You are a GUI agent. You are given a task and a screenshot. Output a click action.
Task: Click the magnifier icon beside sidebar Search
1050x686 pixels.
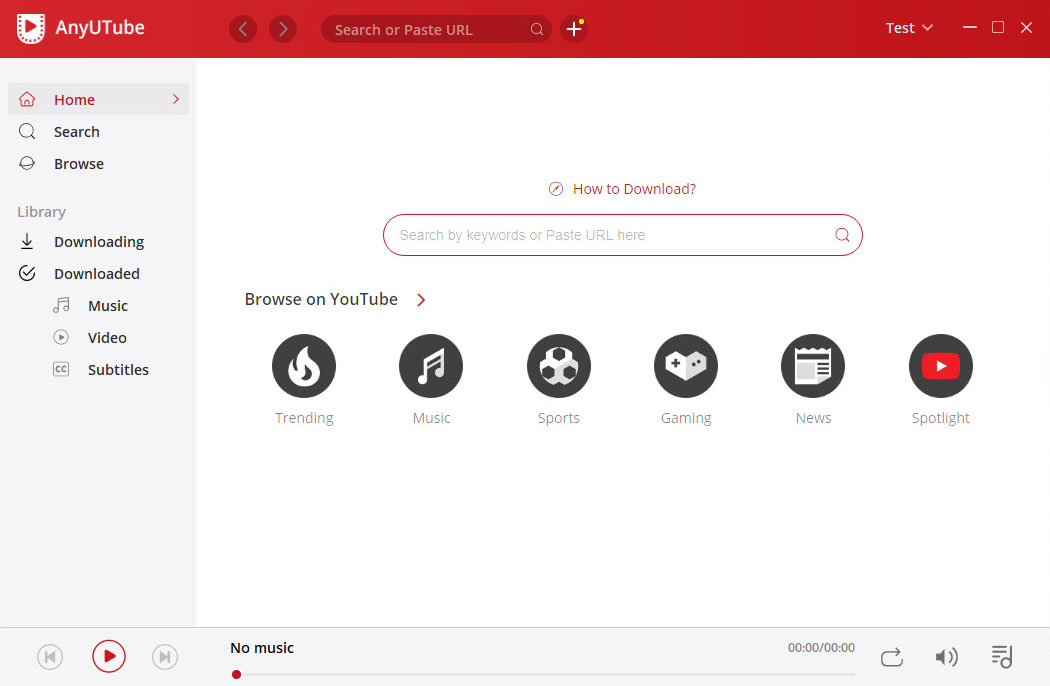pyautogui.click(x=27, y=131)
